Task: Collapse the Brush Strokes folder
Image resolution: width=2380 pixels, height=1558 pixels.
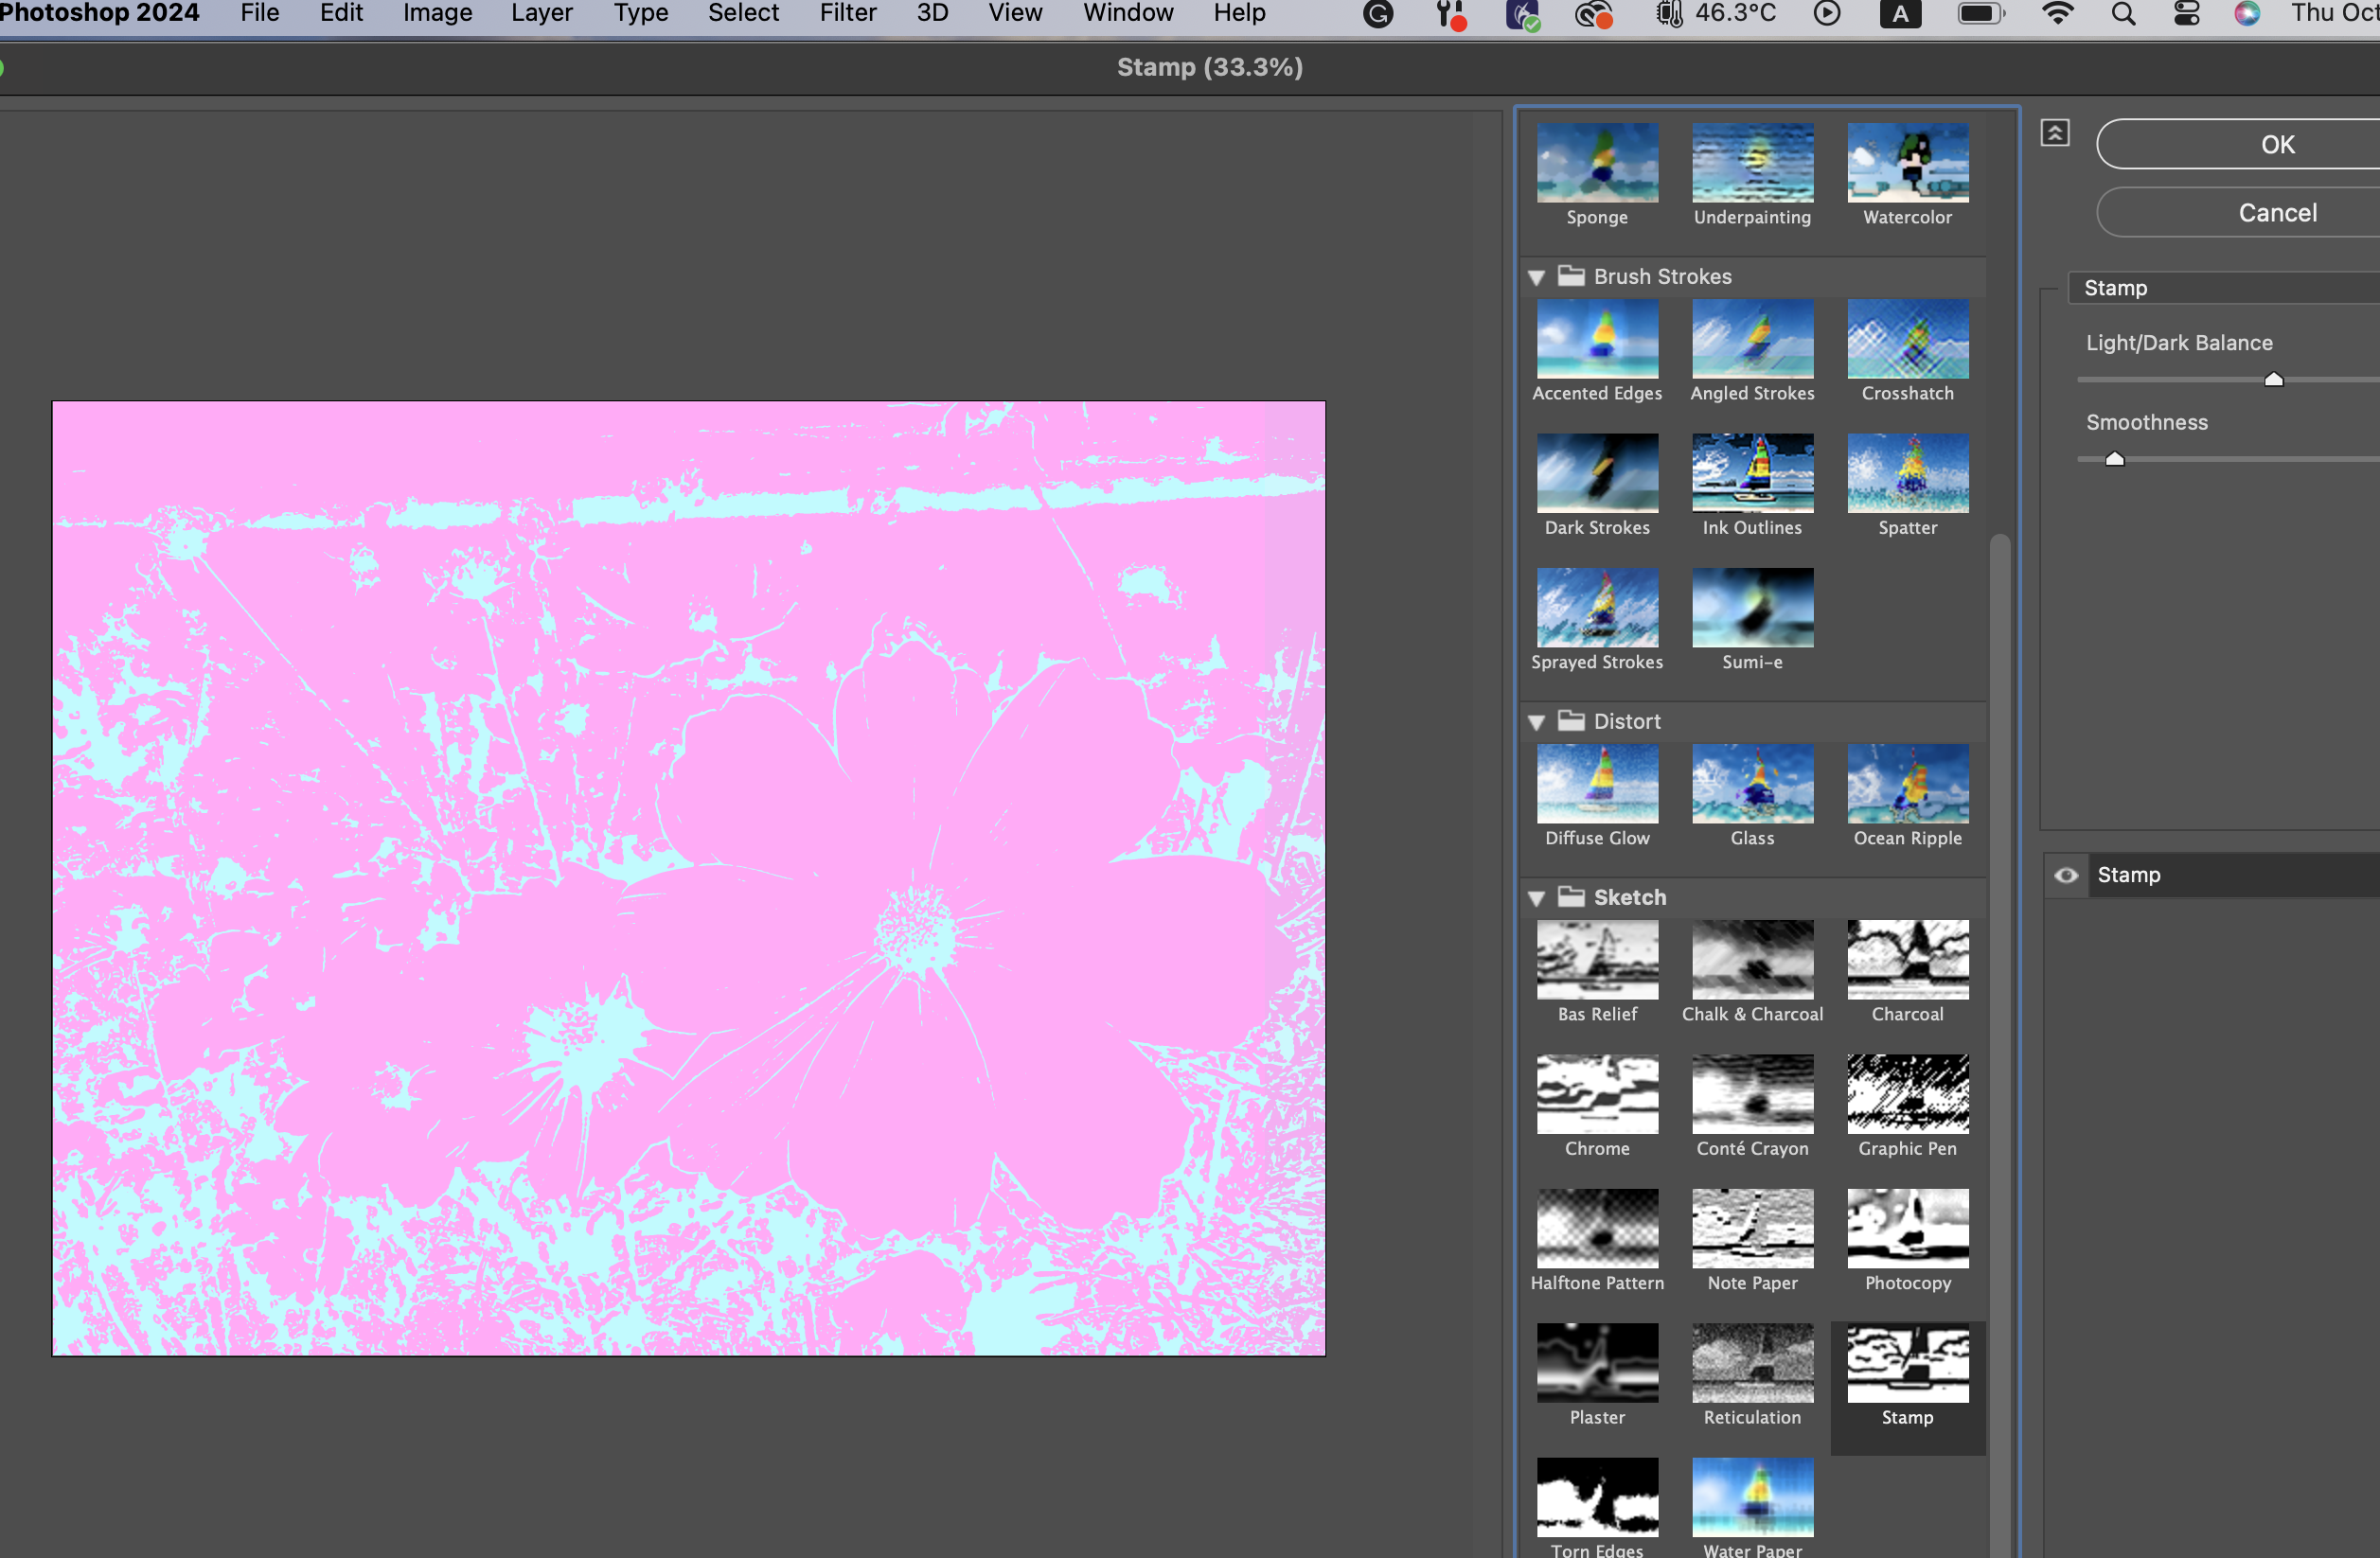Action: click(x=1537, y=278)
